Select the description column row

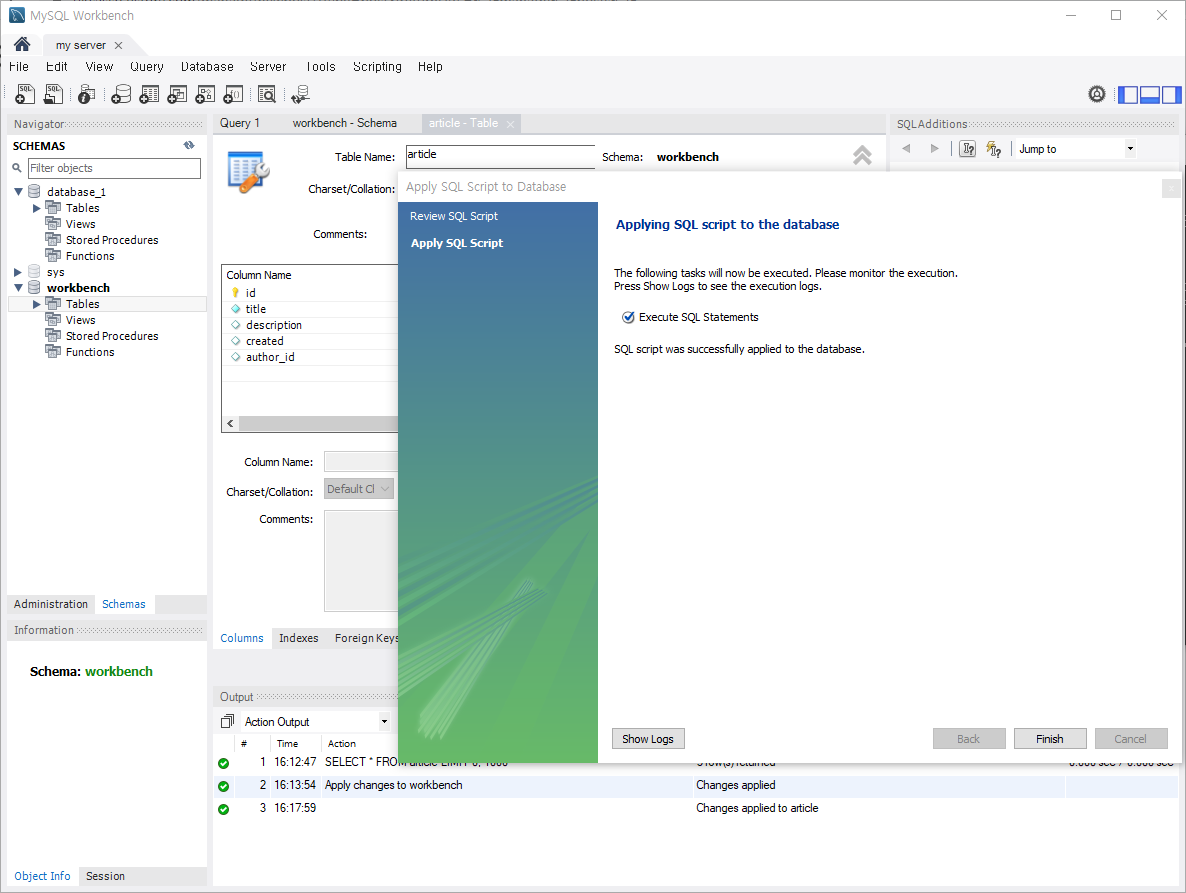tap(309, 325)
